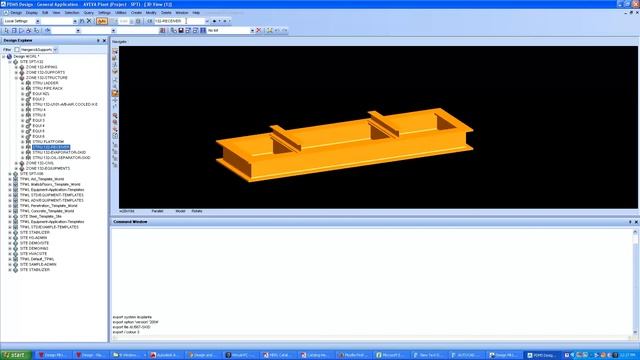The image size is (640, 360).
Task: Open the Selection menu
Action: [72, 13]
